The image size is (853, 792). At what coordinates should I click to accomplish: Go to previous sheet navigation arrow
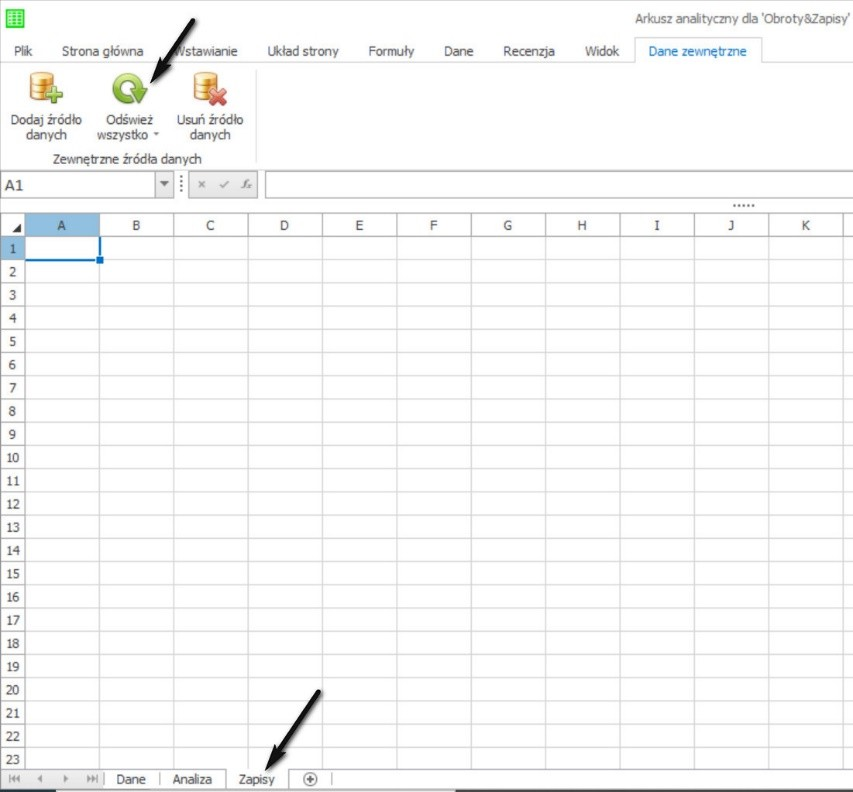pyautogui.click(x=40, y=779)
